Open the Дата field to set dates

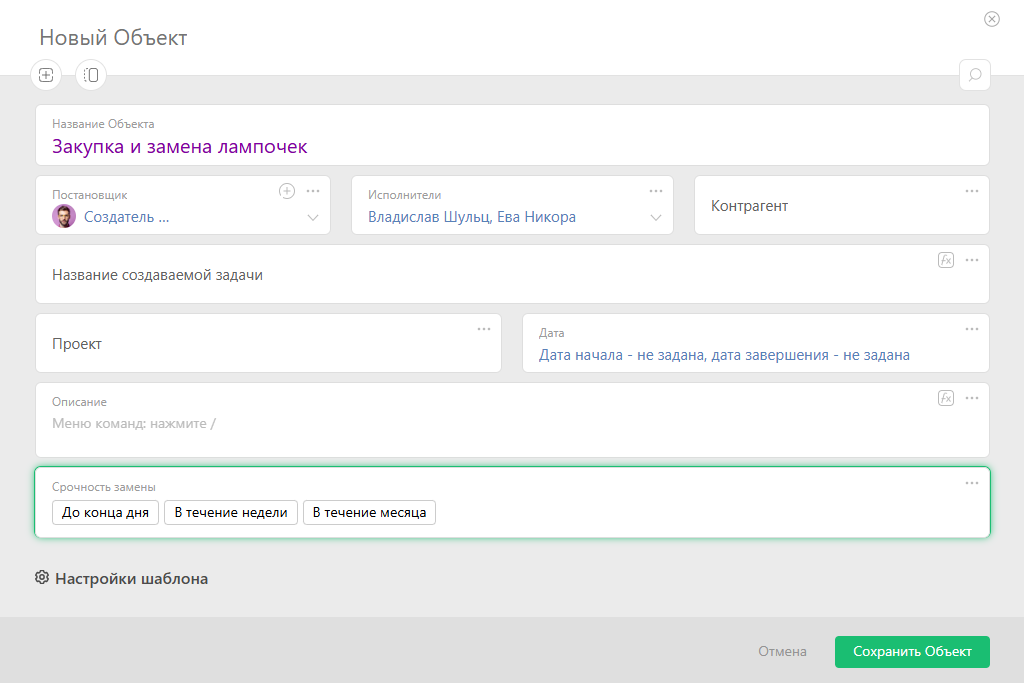point(724,355)
